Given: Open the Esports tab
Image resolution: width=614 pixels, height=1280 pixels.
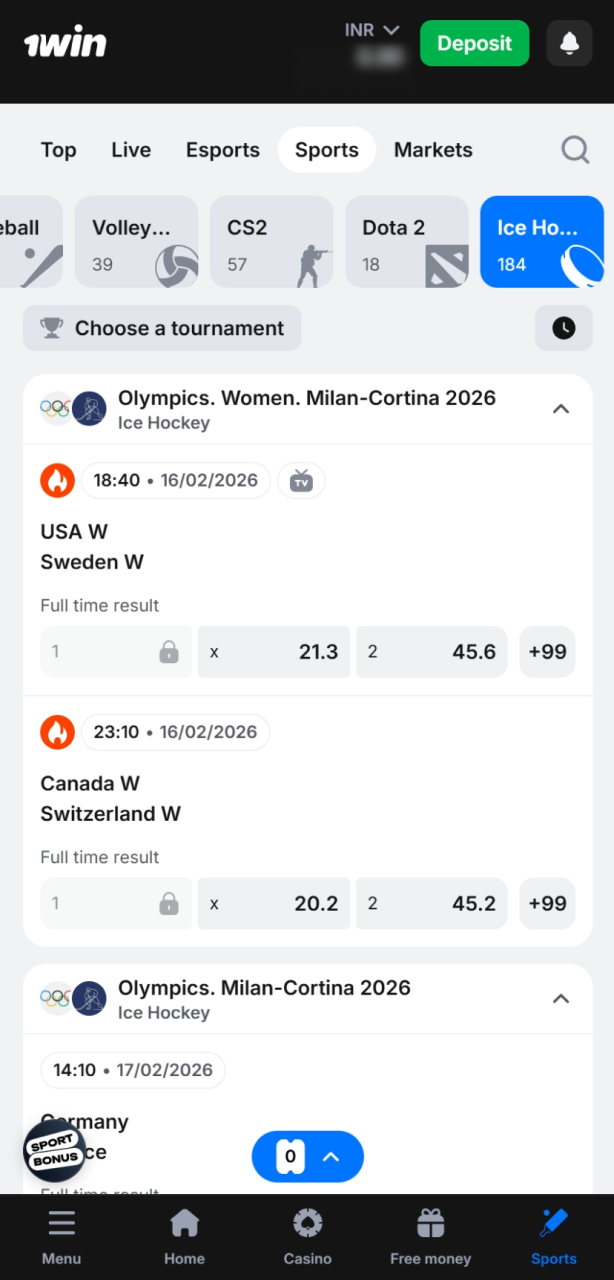Looking at the screenshot, I should click(x=222, y=149).
